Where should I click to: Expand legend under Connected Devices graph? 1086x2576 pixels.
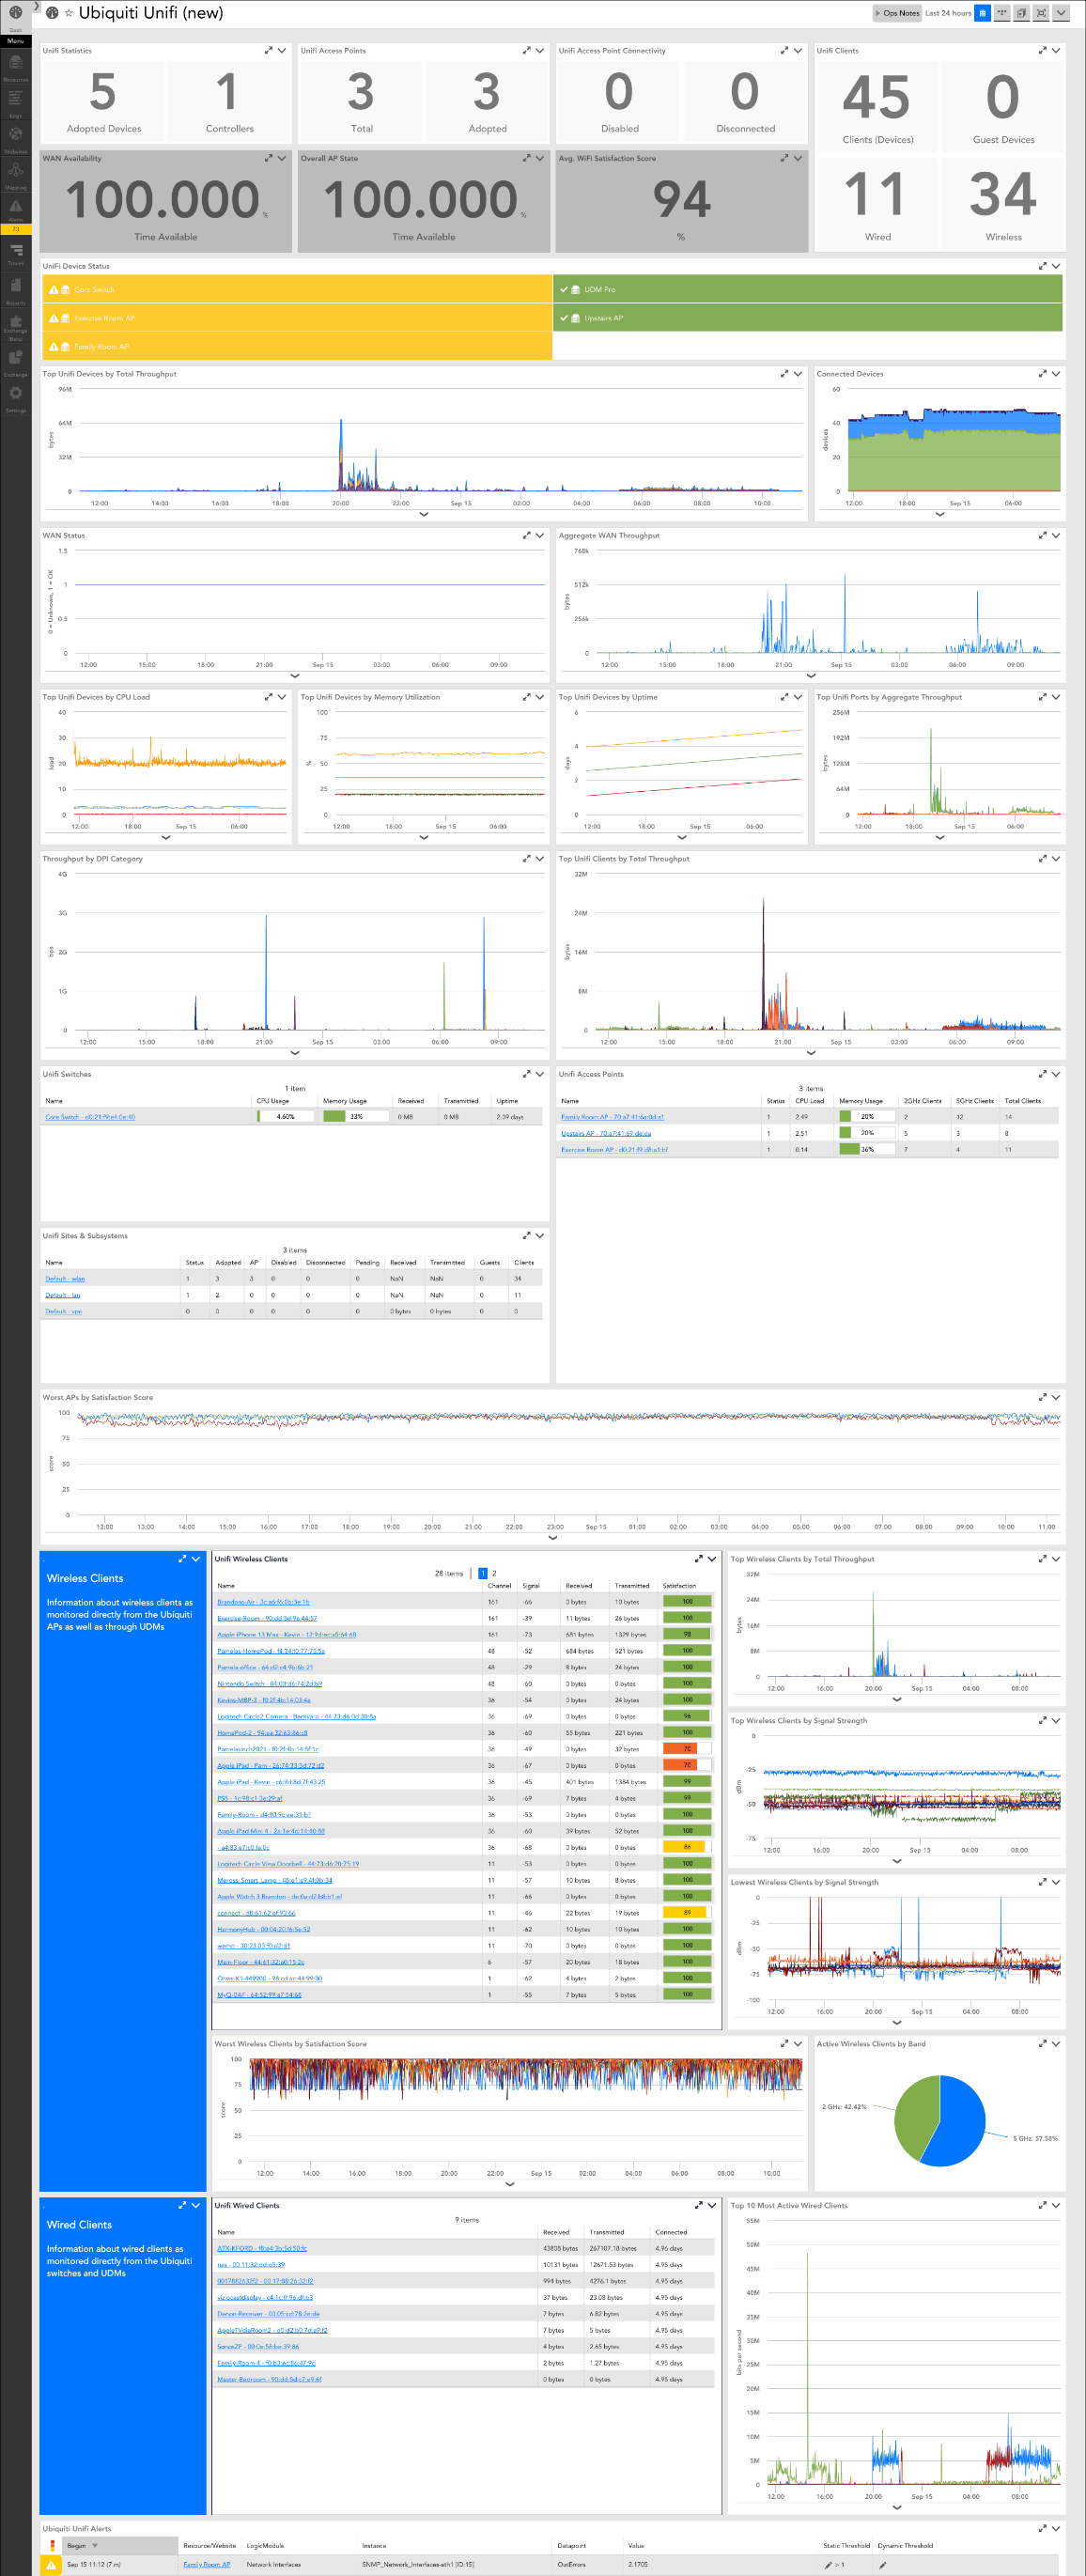coord(940,514)
